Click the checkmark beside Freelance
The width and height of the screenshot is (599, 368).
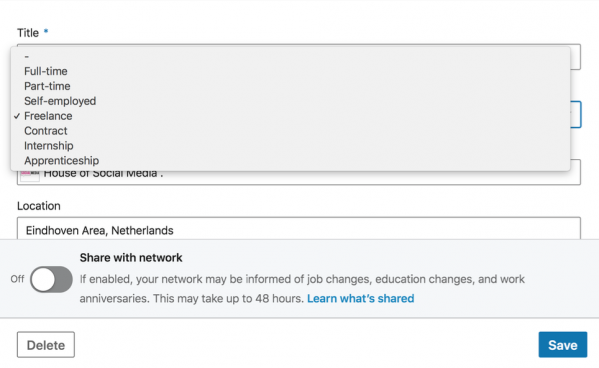coord(17,116)
